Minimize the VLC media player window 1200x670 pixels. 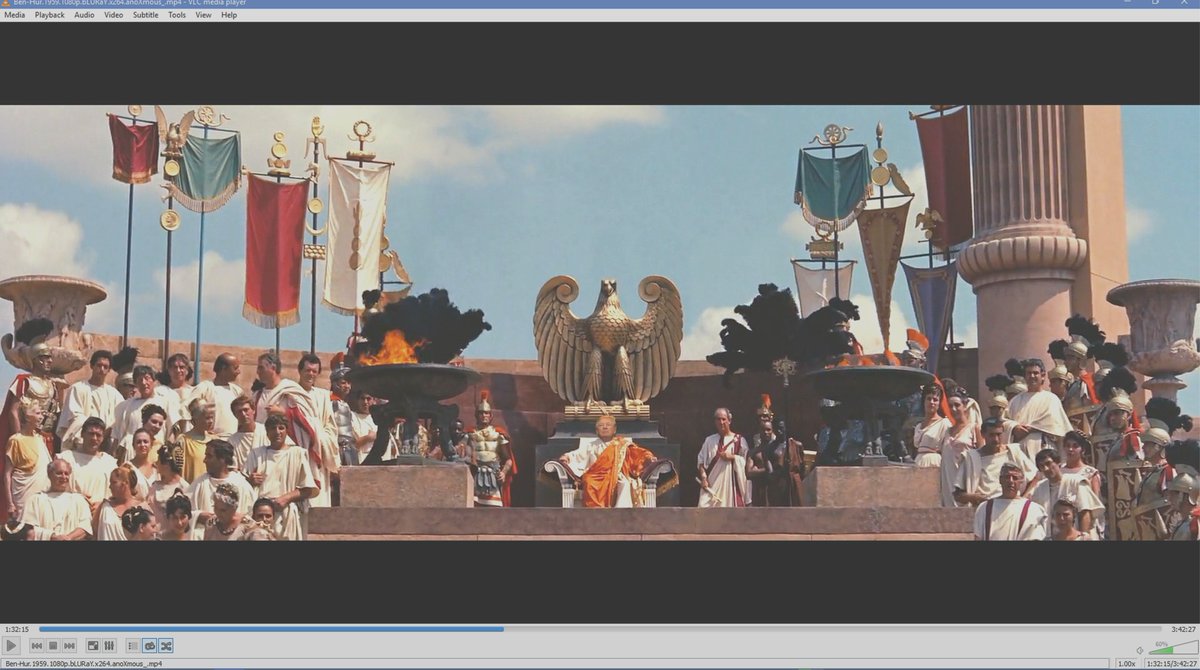(1127, 3)
